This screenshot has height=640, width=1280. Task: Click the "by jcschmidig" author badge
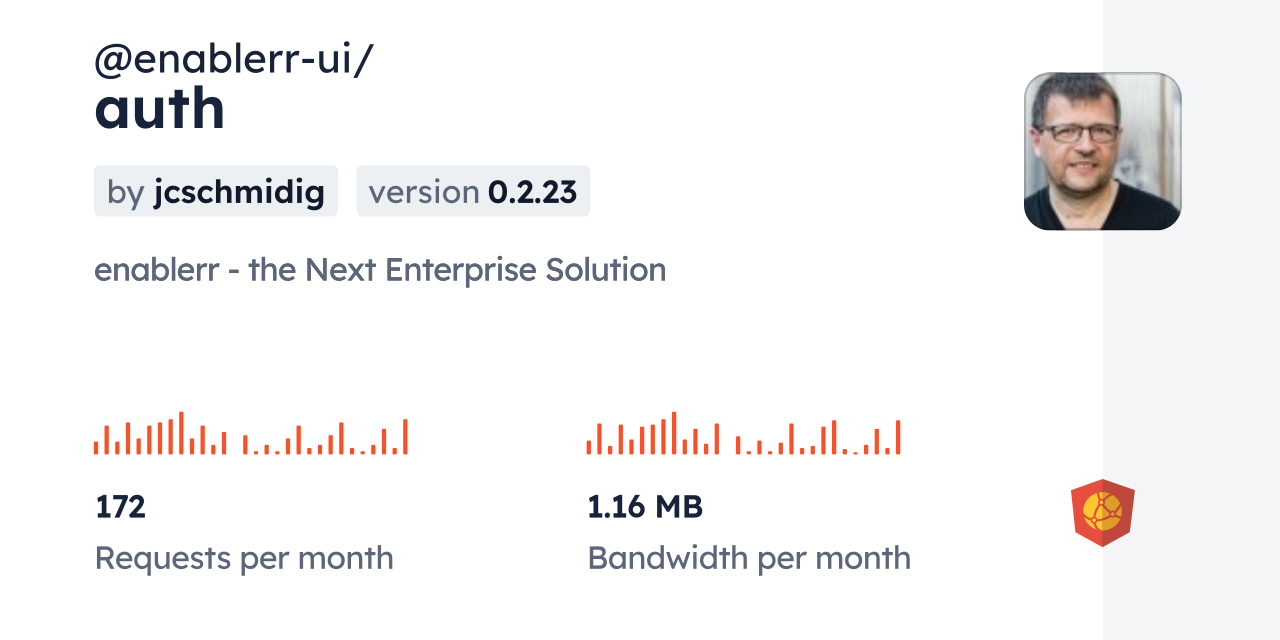tap(216, 191)
